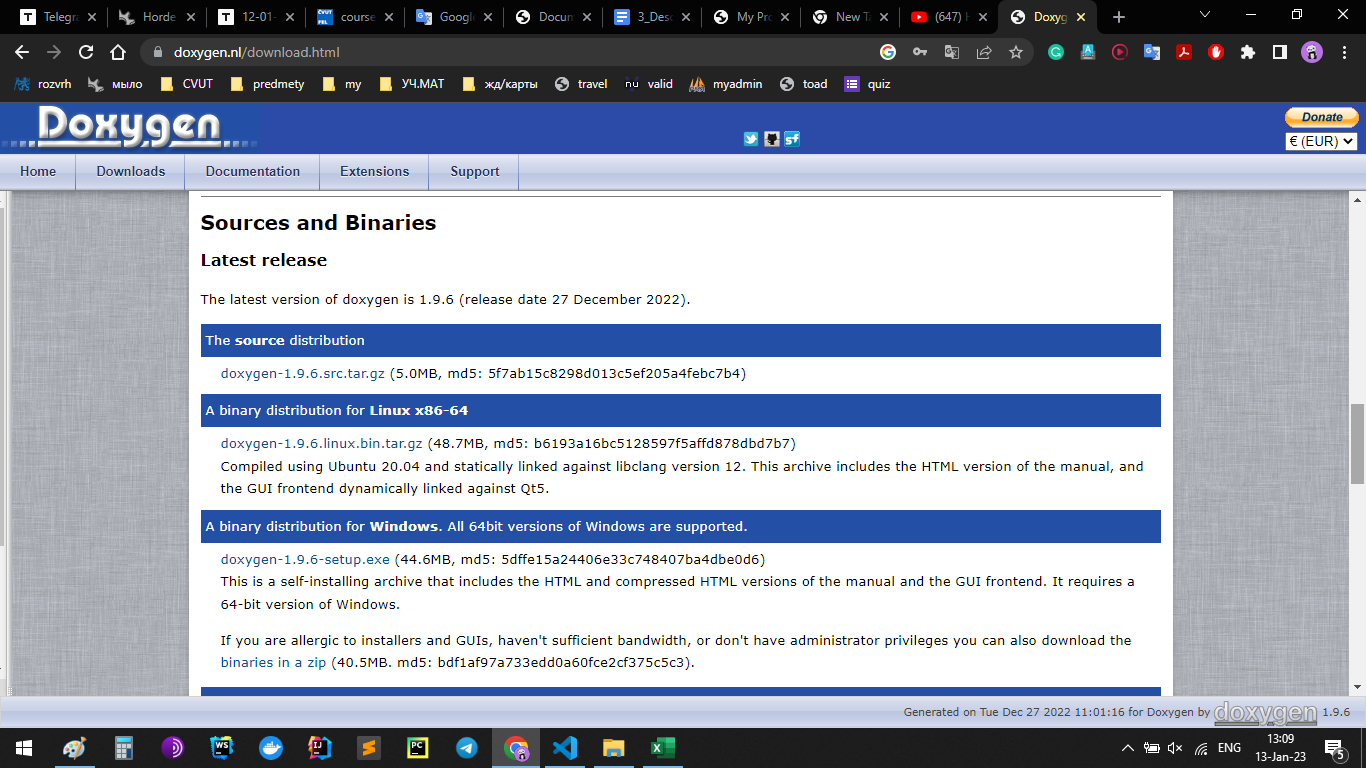The width and height of the screenshot is (1366, 768).
Task: Open Visual Studio Code from taskbar
Action: 565,747
